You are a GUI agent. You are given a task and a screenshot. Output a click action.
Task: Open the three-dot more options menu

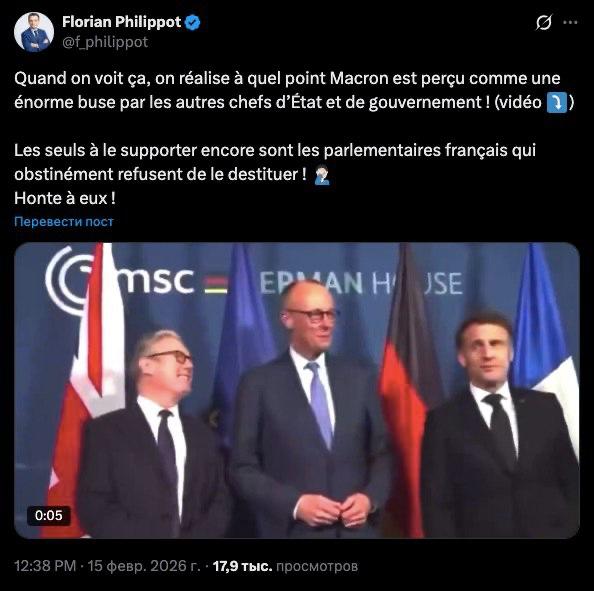click(x=570, y=23)
